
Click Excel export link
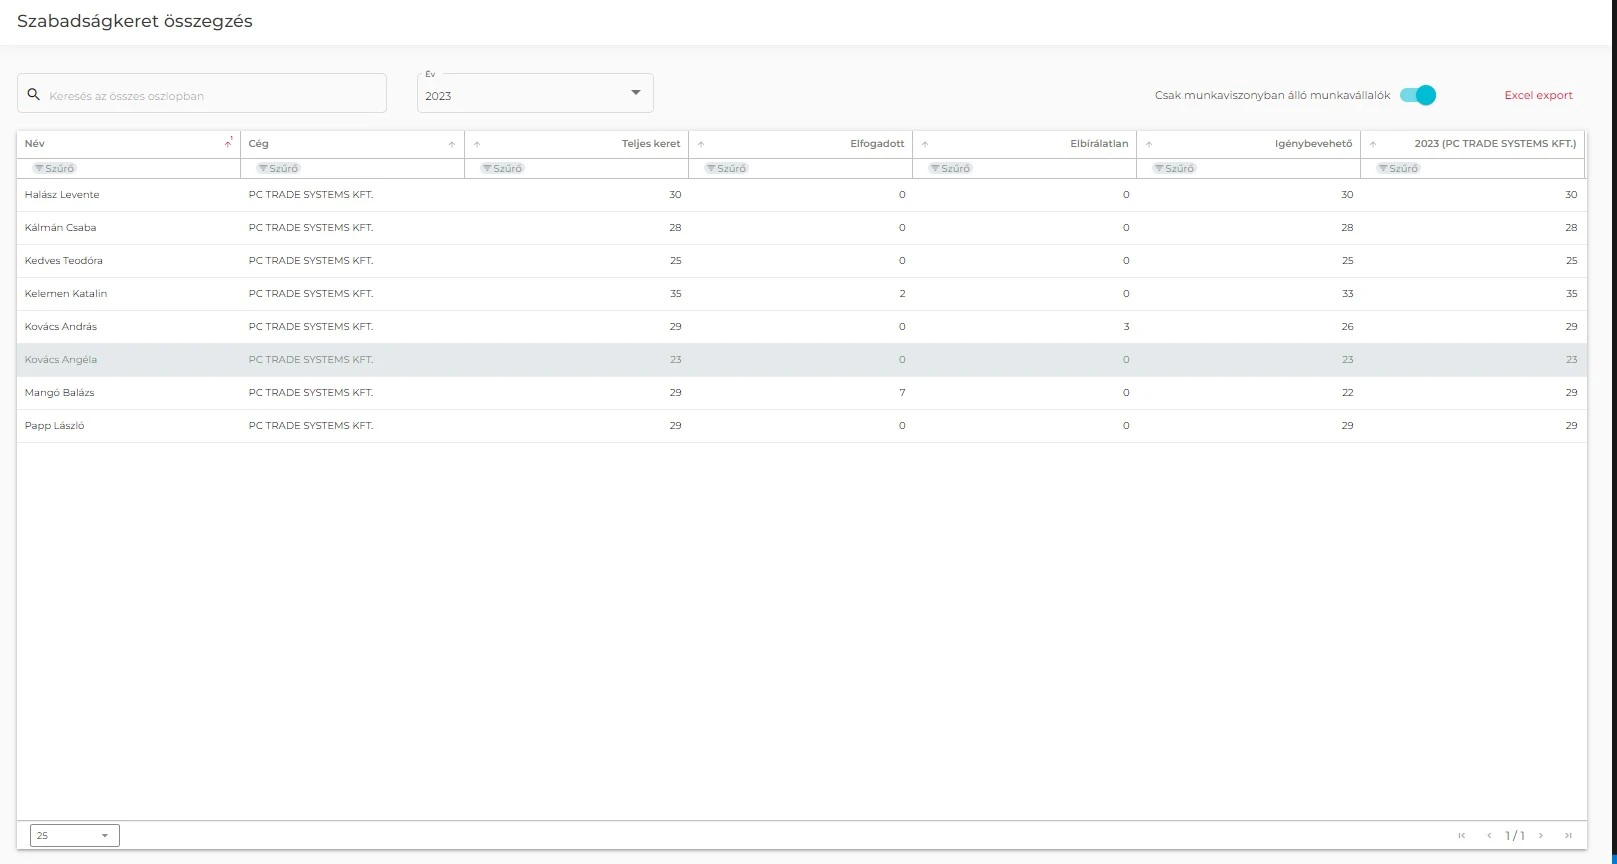[1538, 95]
